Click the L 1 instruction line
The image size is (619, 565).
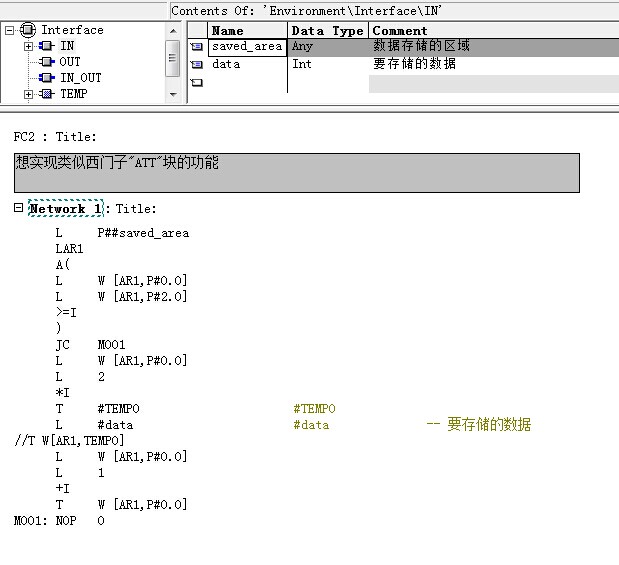(80, 473)
